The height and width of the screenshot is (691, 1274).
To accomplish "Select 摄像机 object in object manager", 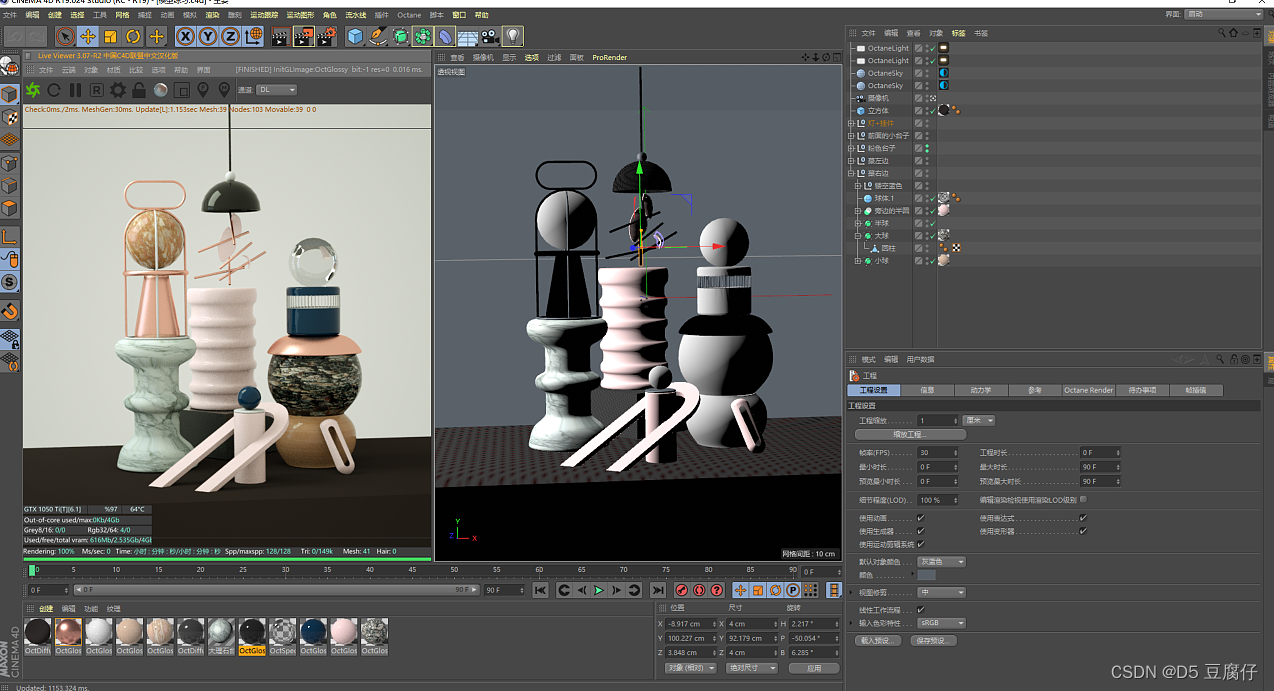I will [x=877, y=98].
